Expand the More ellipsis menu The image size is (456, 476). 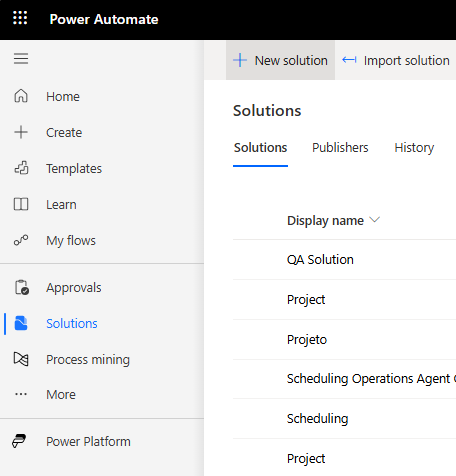[21, 394]
